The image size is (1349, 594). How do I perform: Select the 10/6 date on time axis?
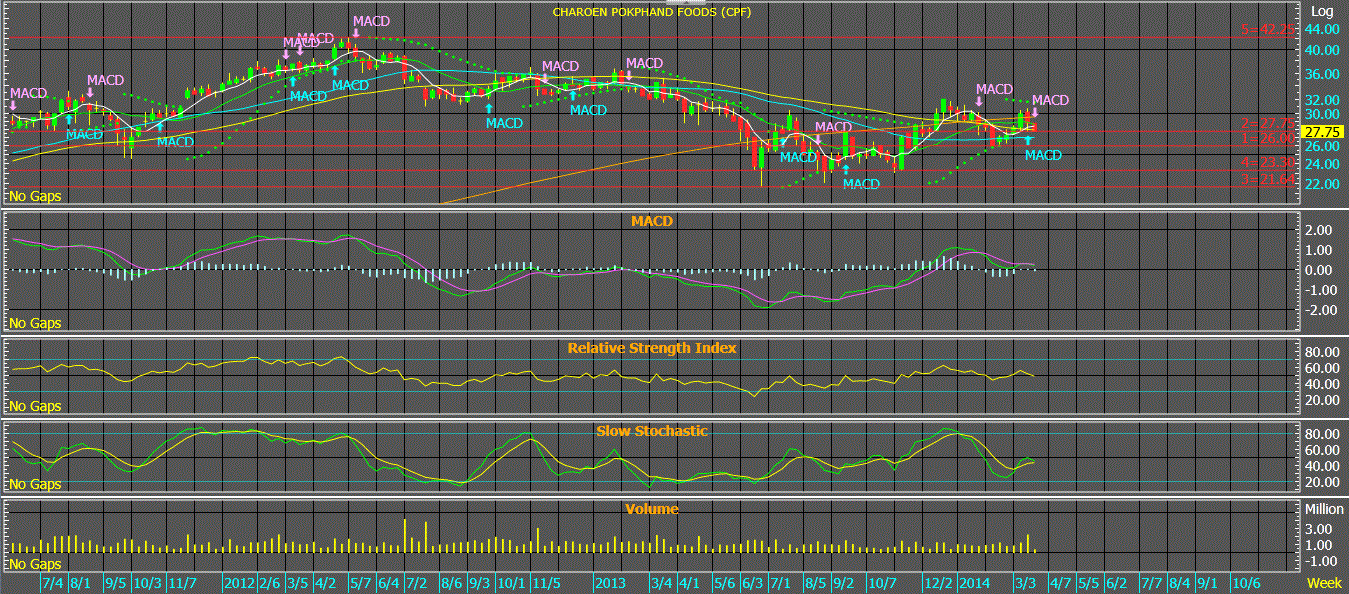coord(1245,582)
